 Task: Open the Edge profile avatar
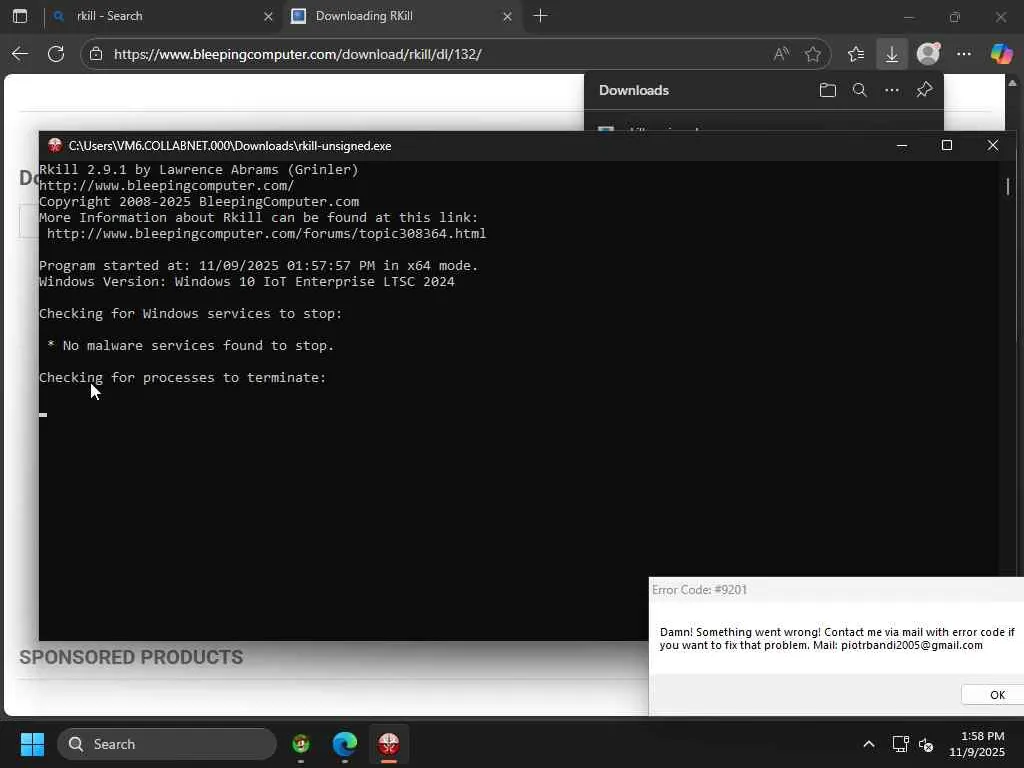pos(928,54)
